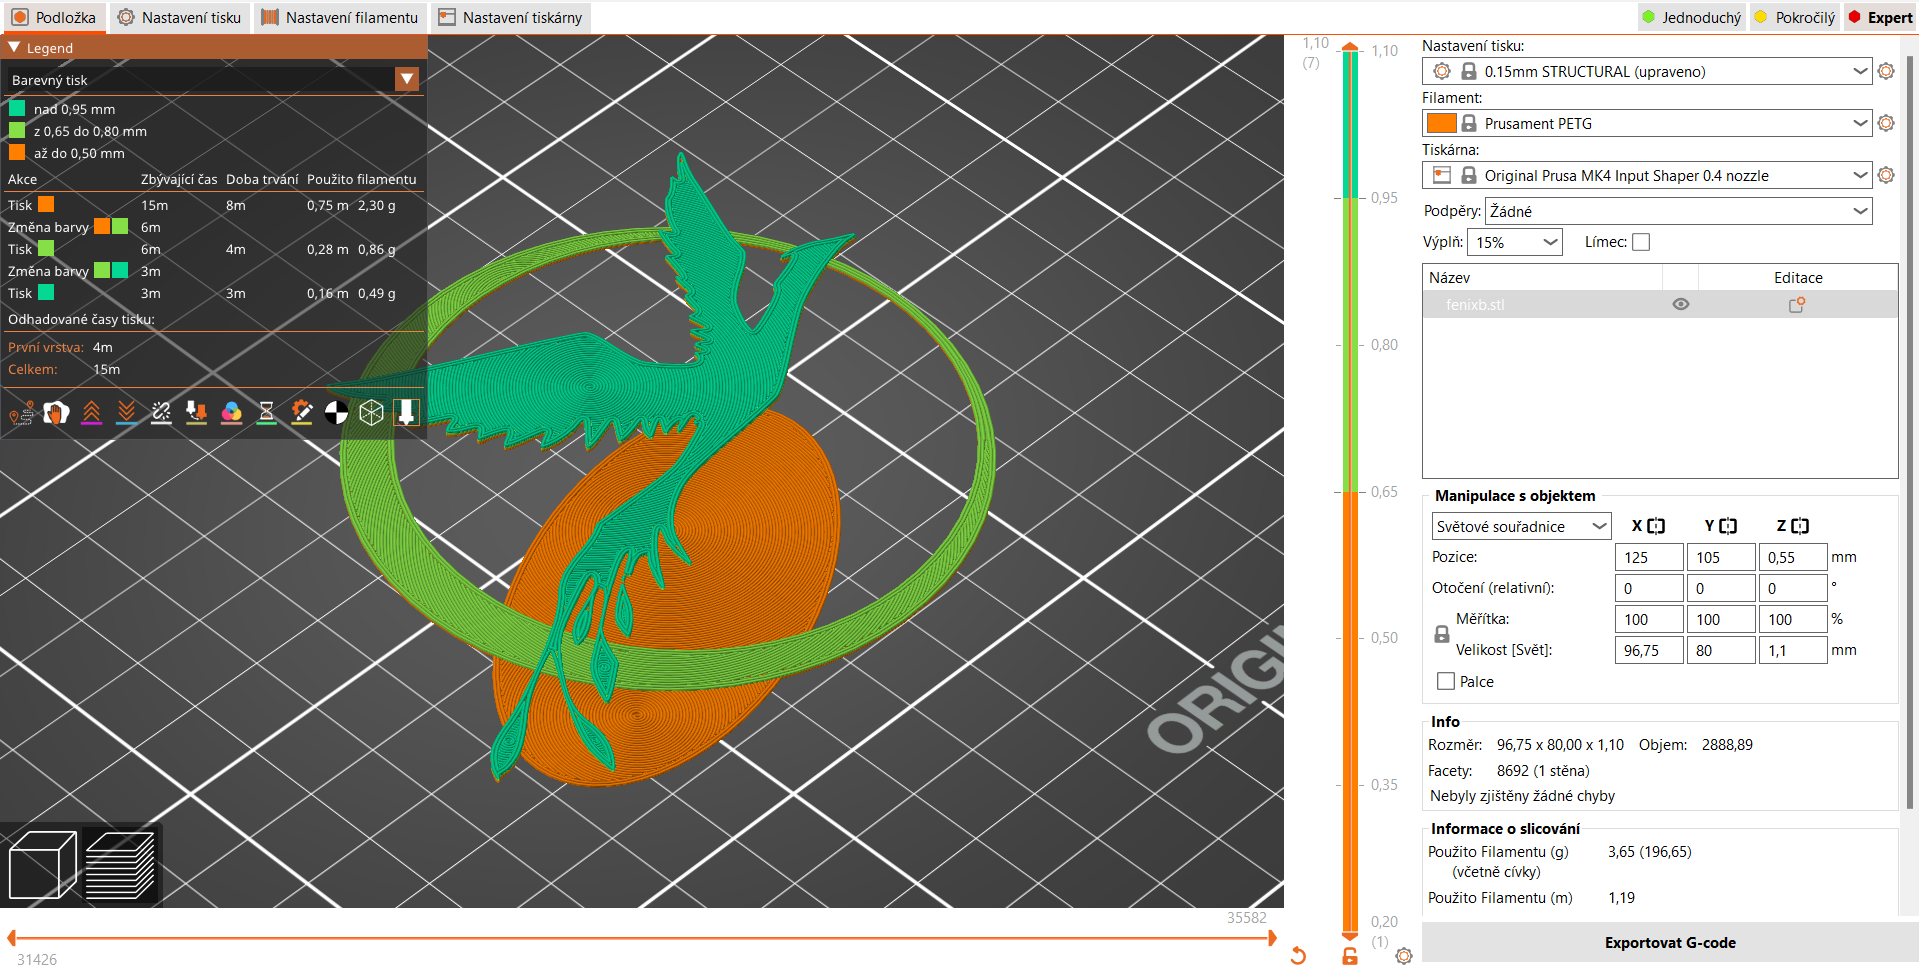Open gear settings beside print profile
The height and width of the screenshot is (968, 1919).
1886,71
